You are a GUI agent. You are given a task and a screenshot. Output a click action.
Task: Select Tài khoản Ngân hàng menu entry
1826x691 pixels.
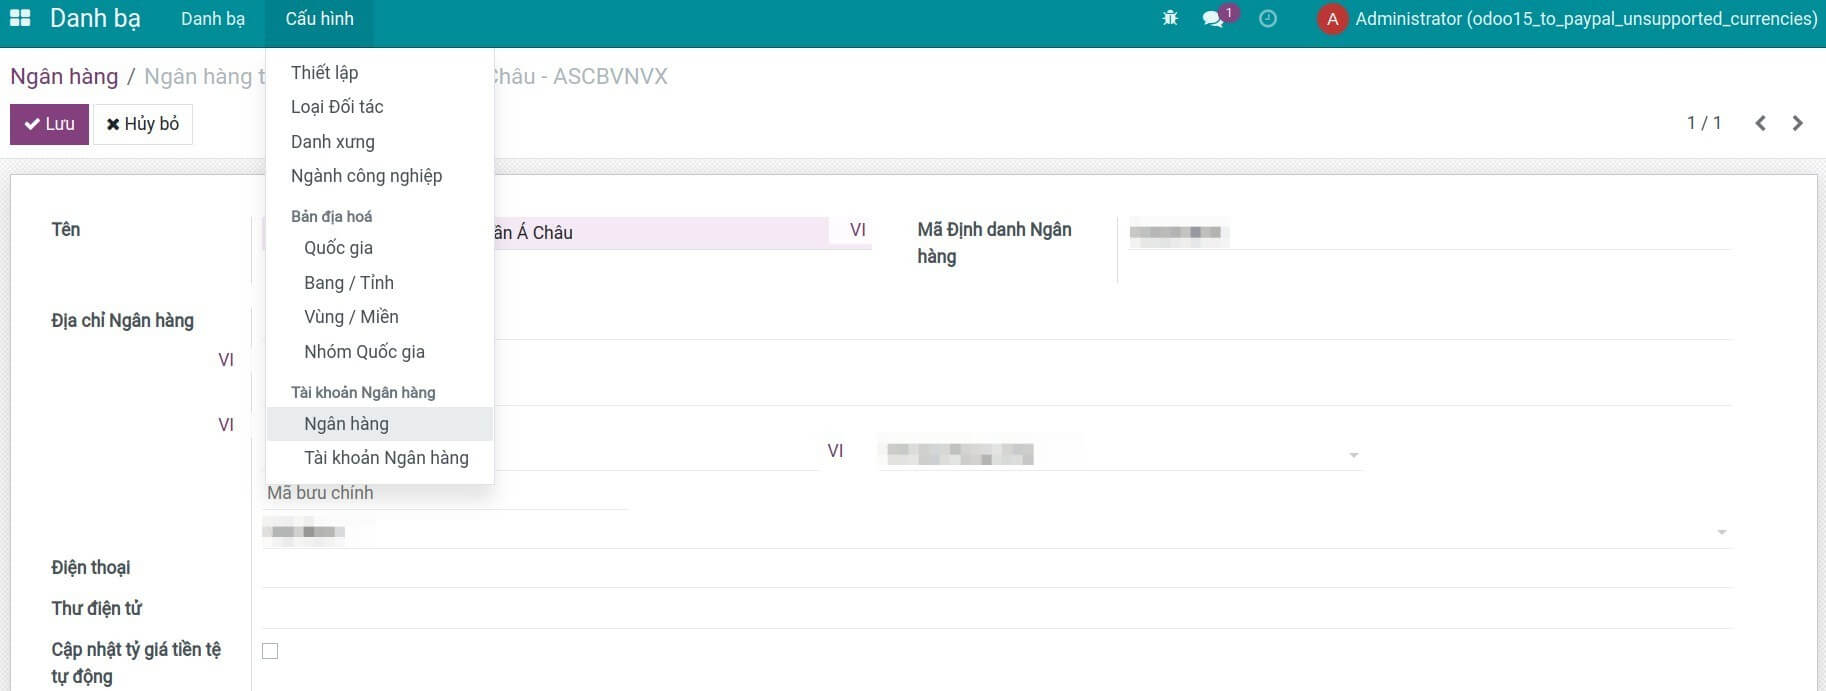[386, 458]
